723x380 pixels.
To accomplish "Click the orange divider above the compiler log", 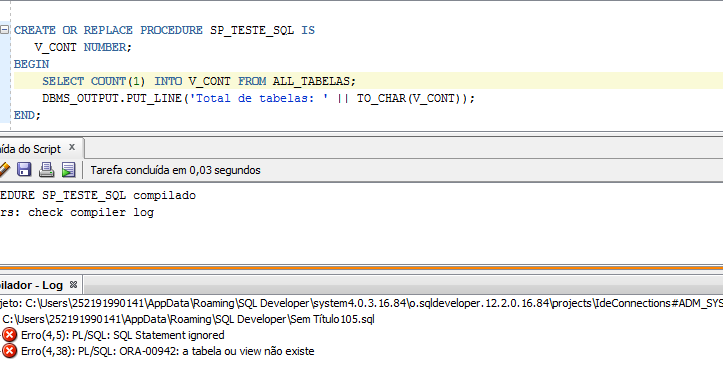I will tap(362, 267).
